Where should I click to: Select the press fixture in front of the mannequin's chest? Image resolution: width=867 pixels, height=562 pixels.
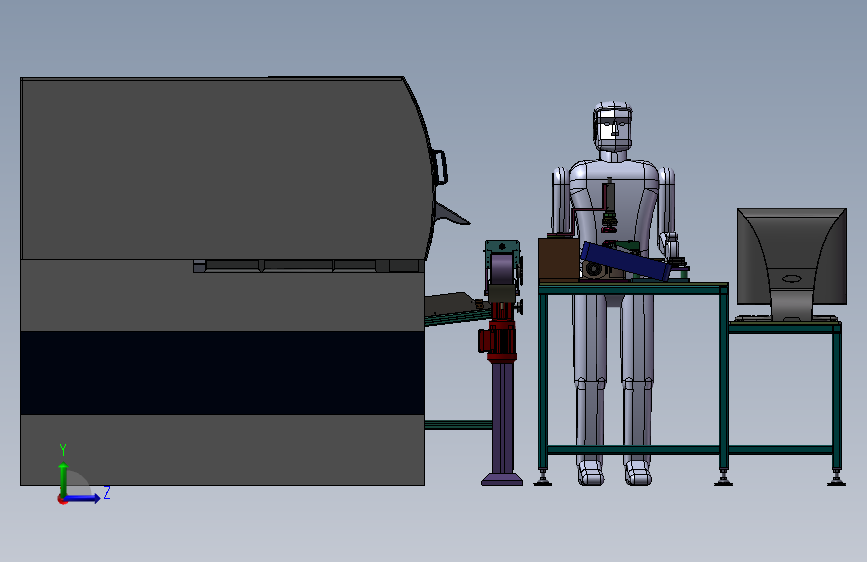pos(609,206)
